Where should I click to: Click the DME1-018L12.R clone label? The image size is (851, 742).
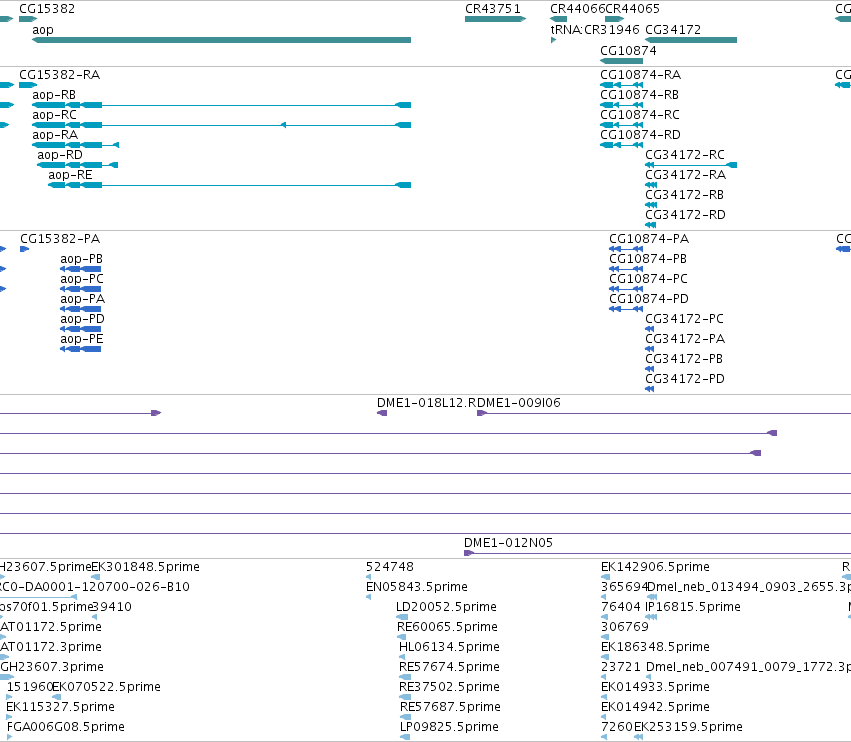point(426,403)
